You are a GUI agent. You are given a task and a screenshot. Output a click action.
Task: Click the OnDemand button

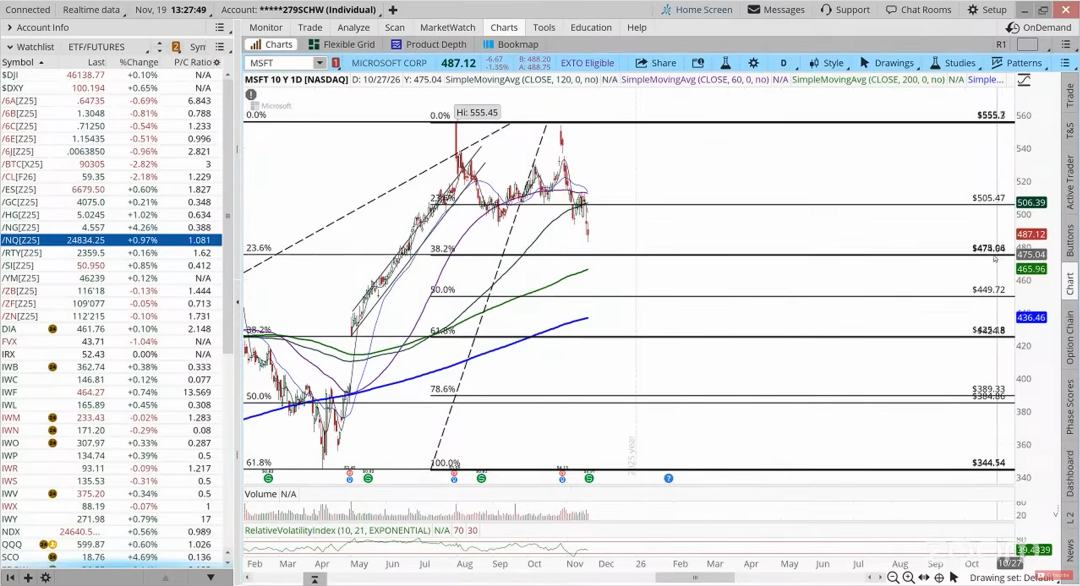pyautogui.click(x=1039, y=28)
